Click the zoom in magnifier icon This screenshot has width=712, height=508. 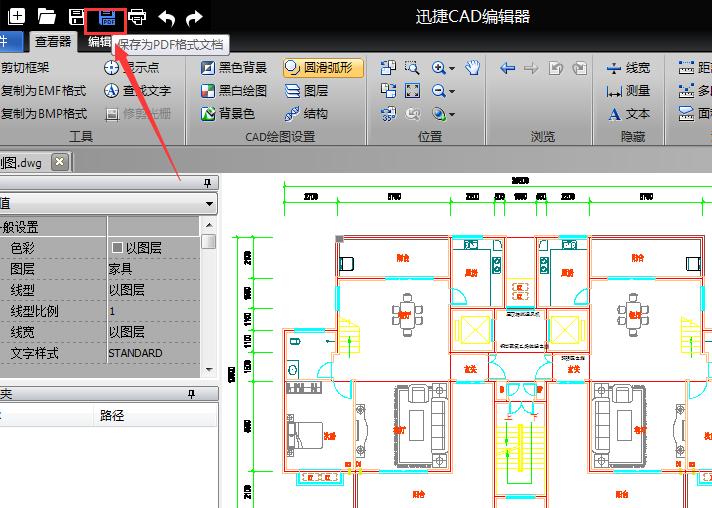pos(439,68)
